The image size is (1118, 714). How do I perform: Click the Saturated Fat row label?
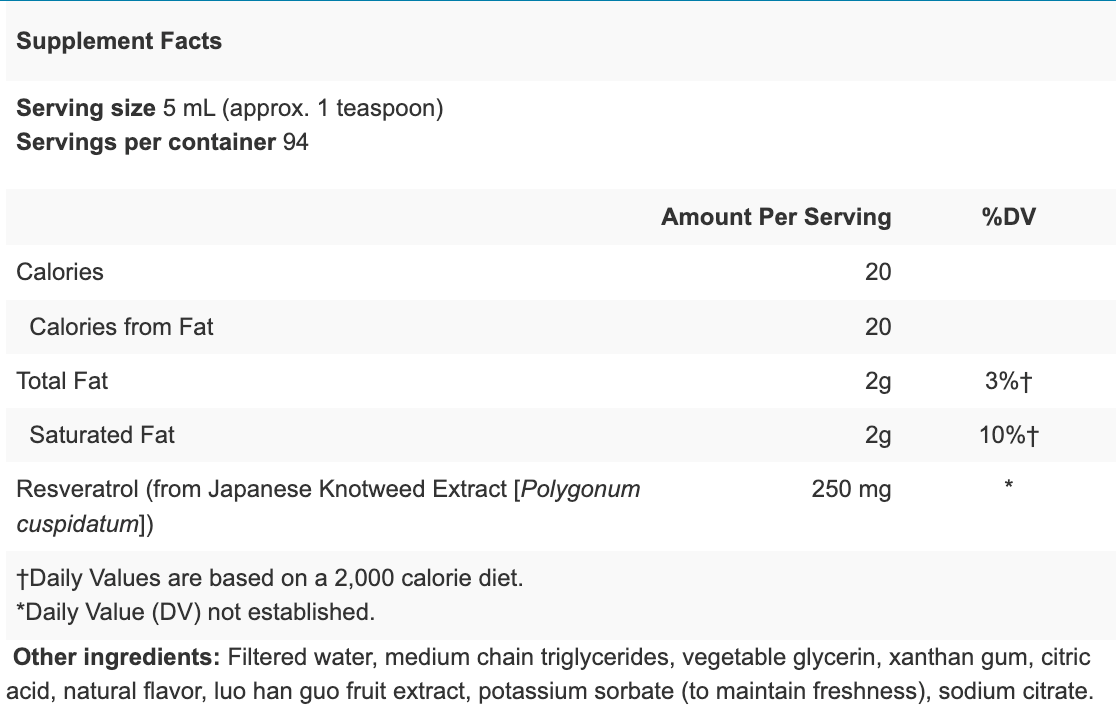[x=102, y=435]
